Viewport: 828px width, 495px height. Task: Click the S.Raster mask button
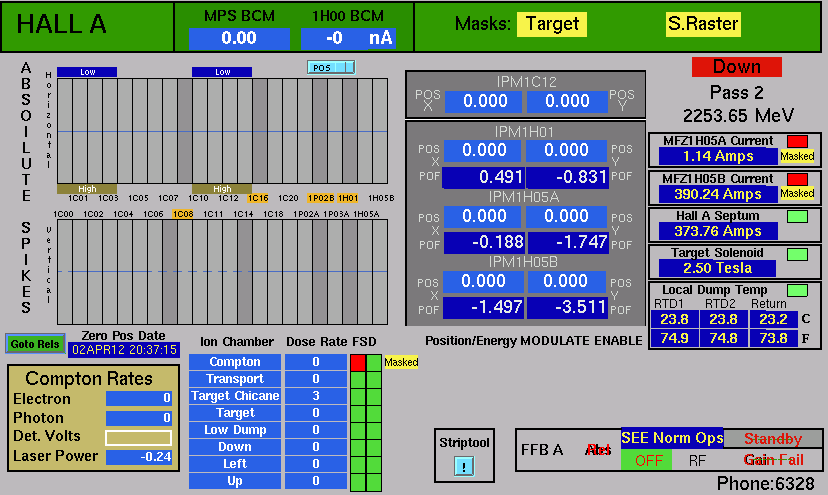pyautogui.click(x=703, y=24)
